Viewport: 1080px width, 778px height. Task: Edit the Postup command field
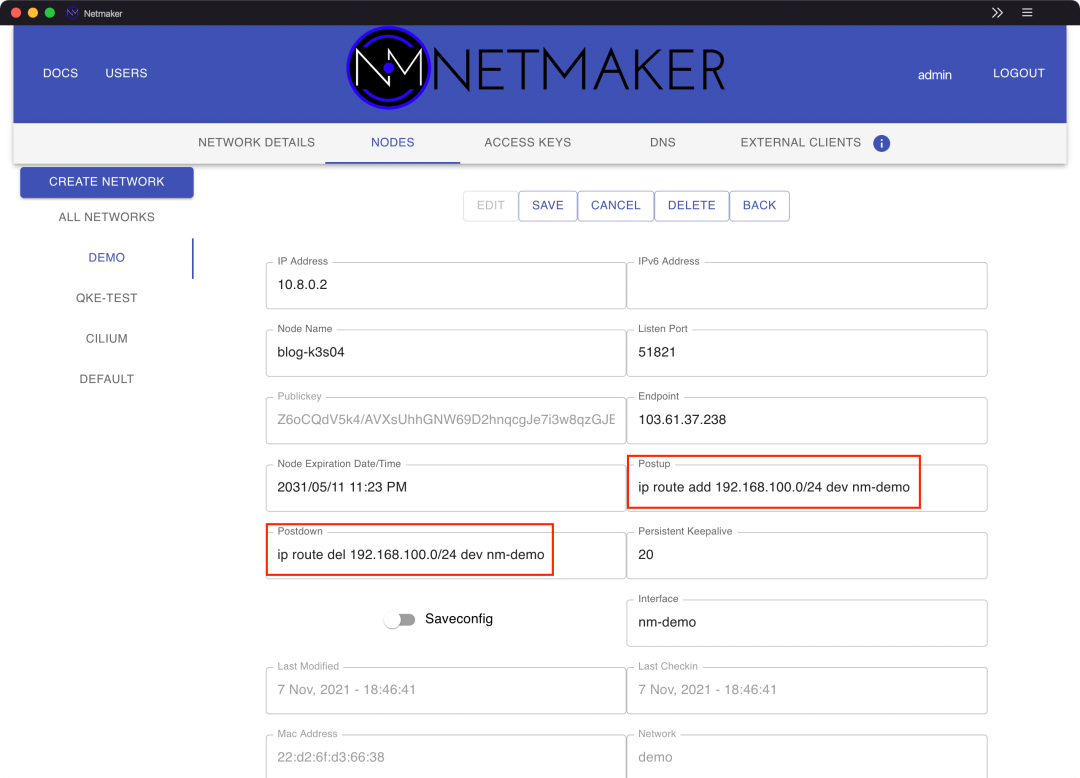[807, 487]
